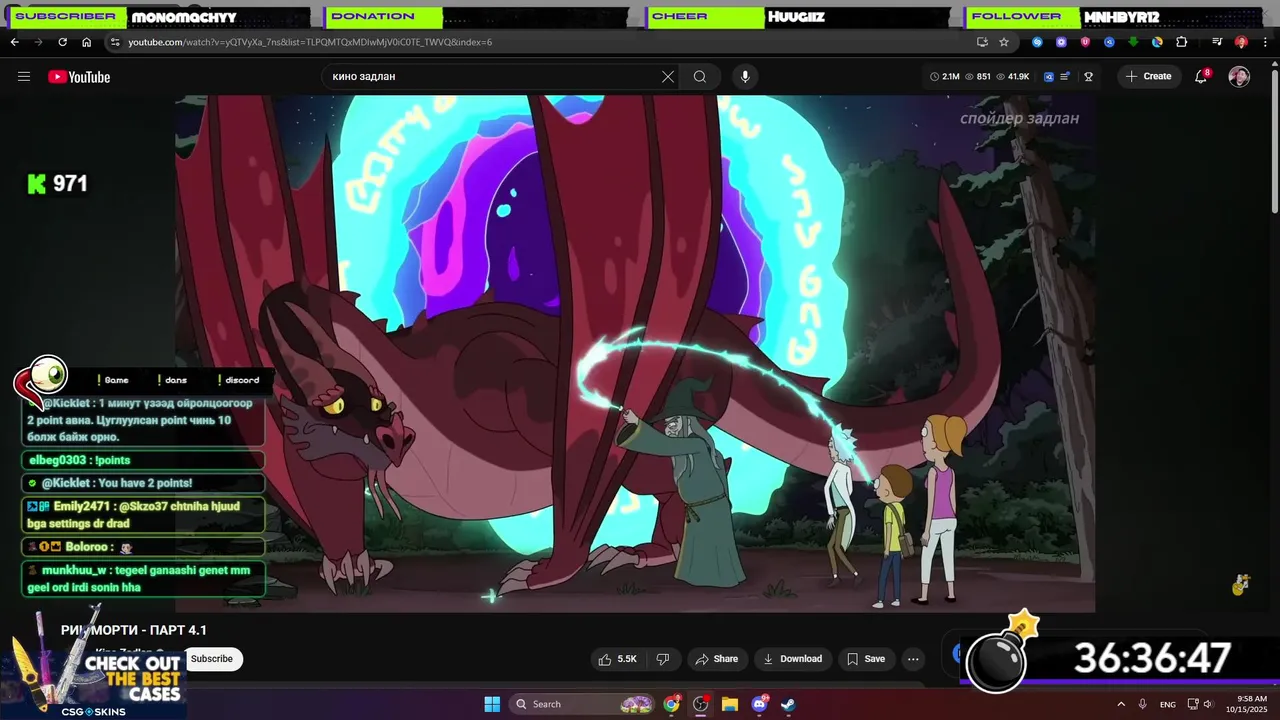Screen dimensions: 1280x720
Task: Click the video player area
Action: click(x=635, y=353)
